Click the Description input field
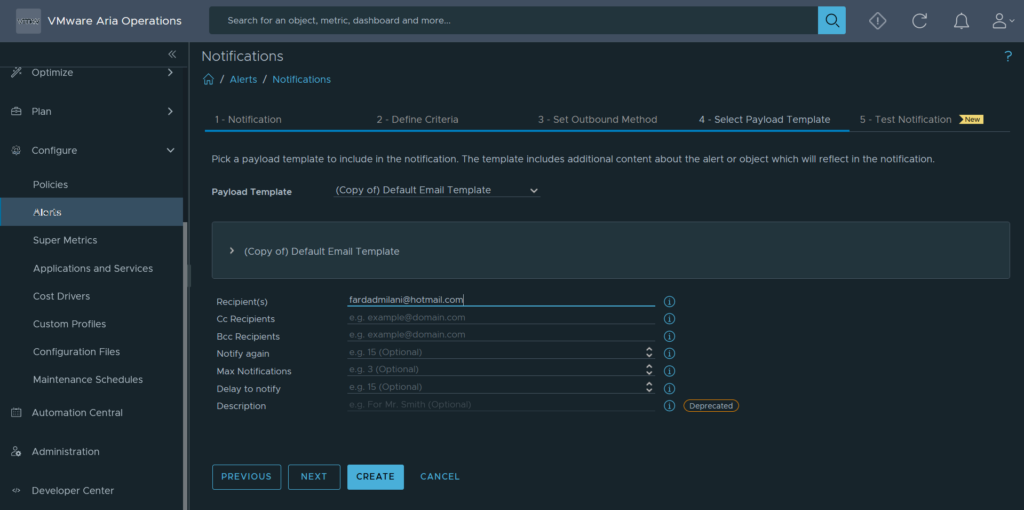This screenshot has width=1024, height=510. (501, 404)
